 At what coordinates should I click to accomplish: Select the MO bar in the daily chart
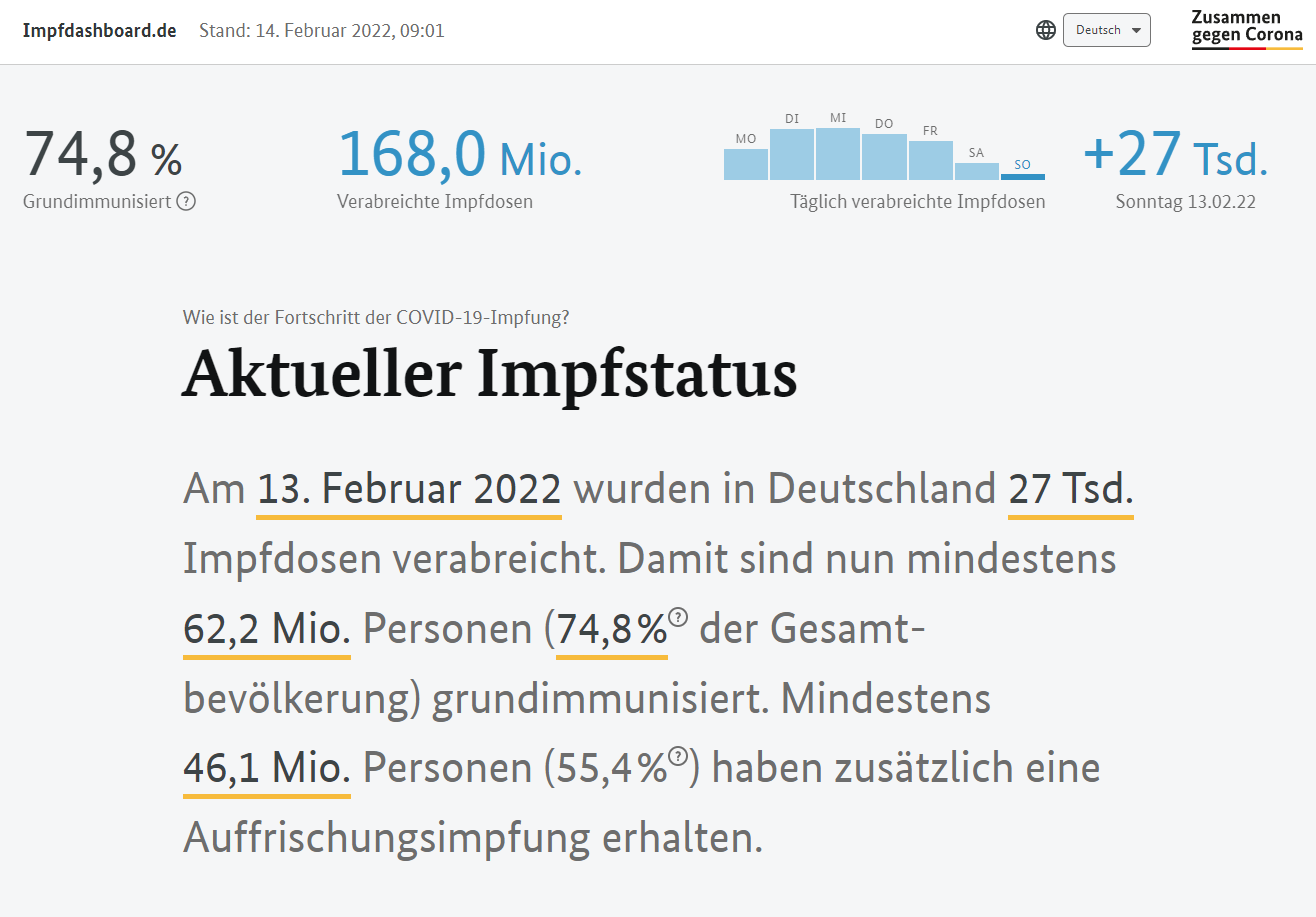click(746, 164)
